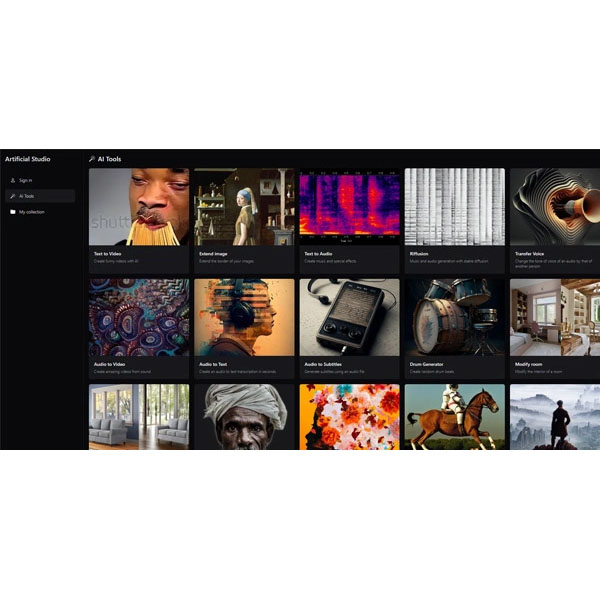Click the wand icon beside AI Tools heading
The width and height of the screenshot is (600, 600).
[92, 158]
